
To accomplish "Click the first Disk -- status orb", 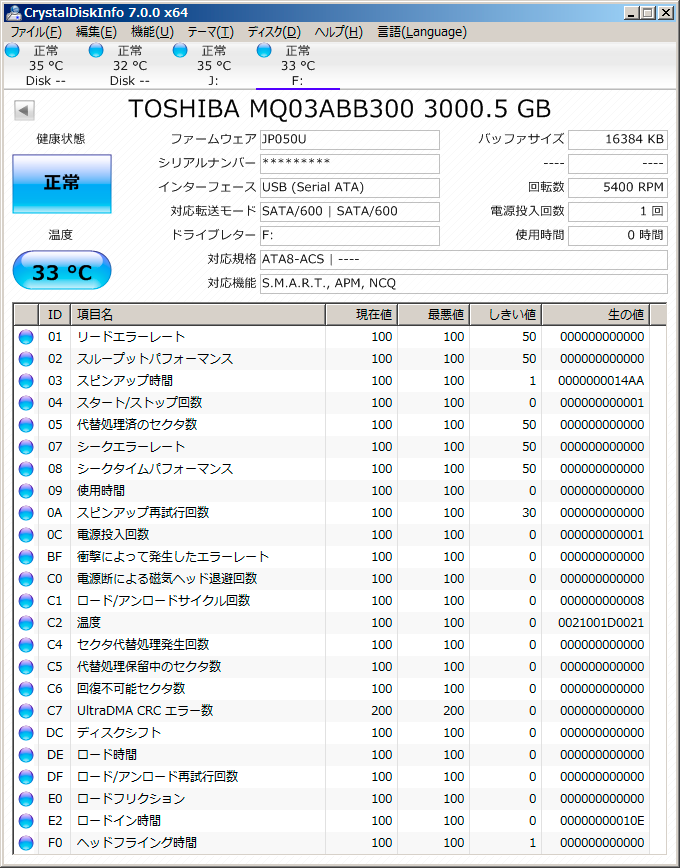I will pos(12,50).
